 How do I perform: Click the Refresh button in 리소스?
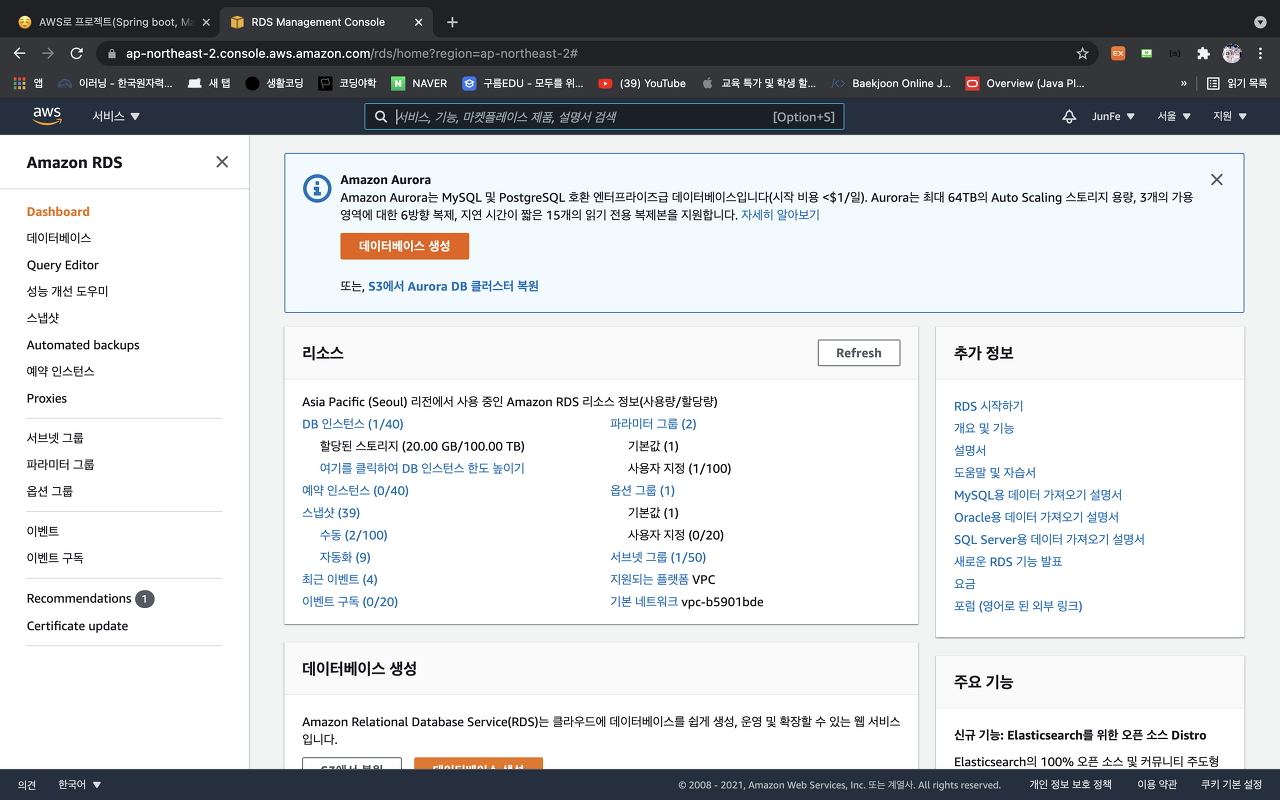coord(859,353)
